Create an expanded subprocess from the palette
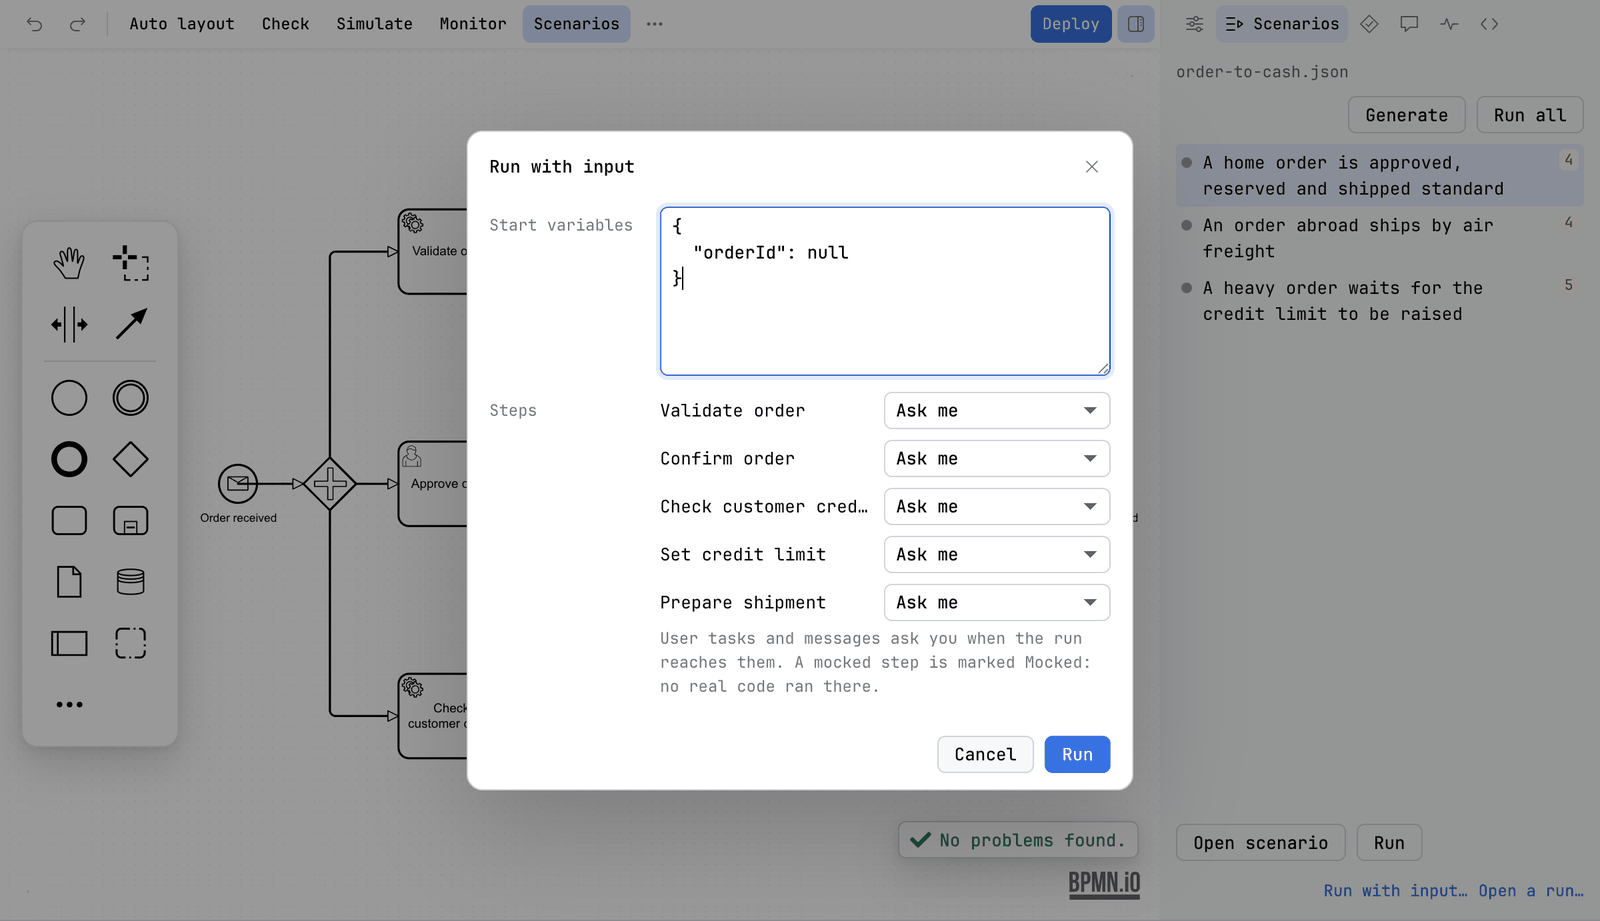 tap(131, 521)
